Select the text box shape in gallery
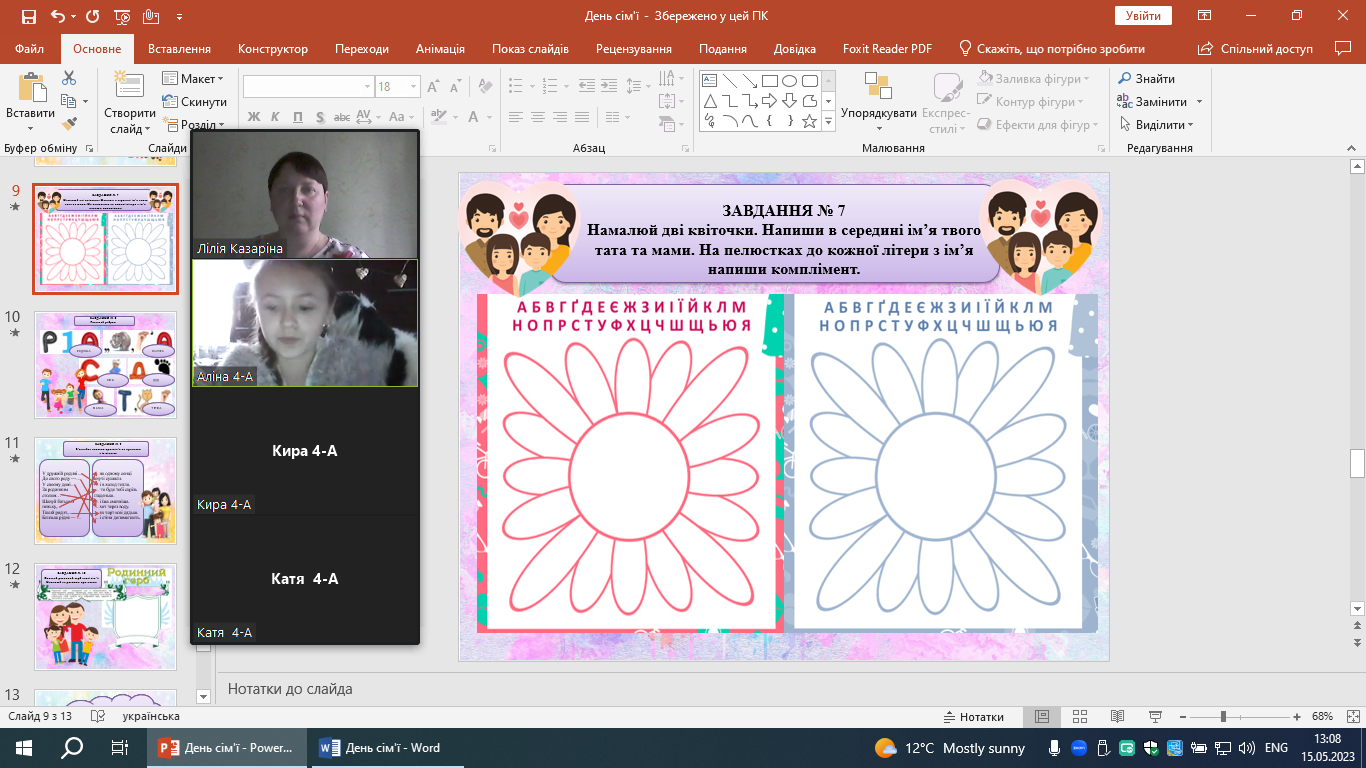 coord(709,81)
